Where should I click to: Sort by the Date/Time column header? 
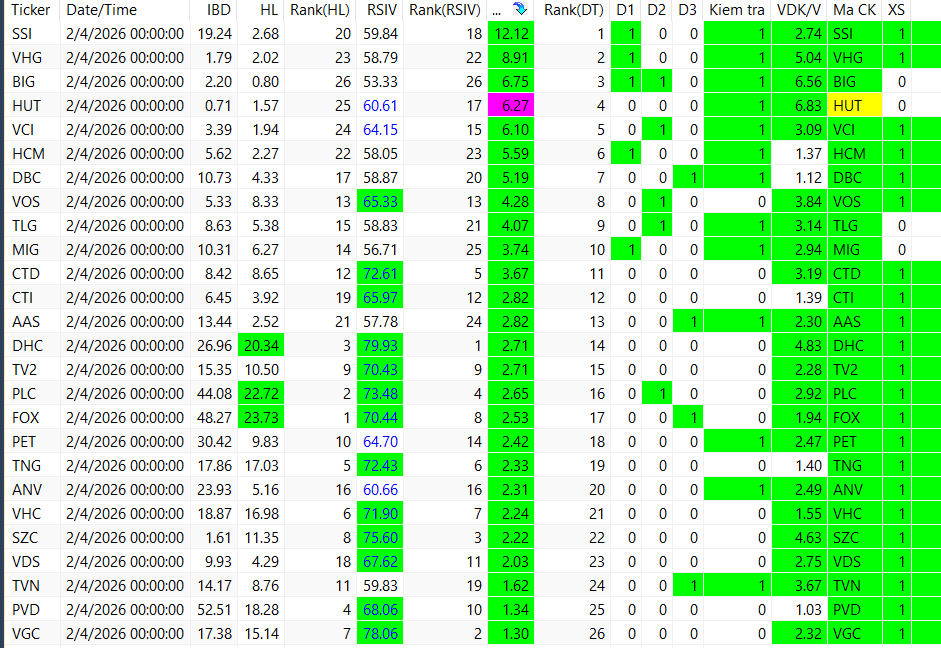(x=101, y=10)
